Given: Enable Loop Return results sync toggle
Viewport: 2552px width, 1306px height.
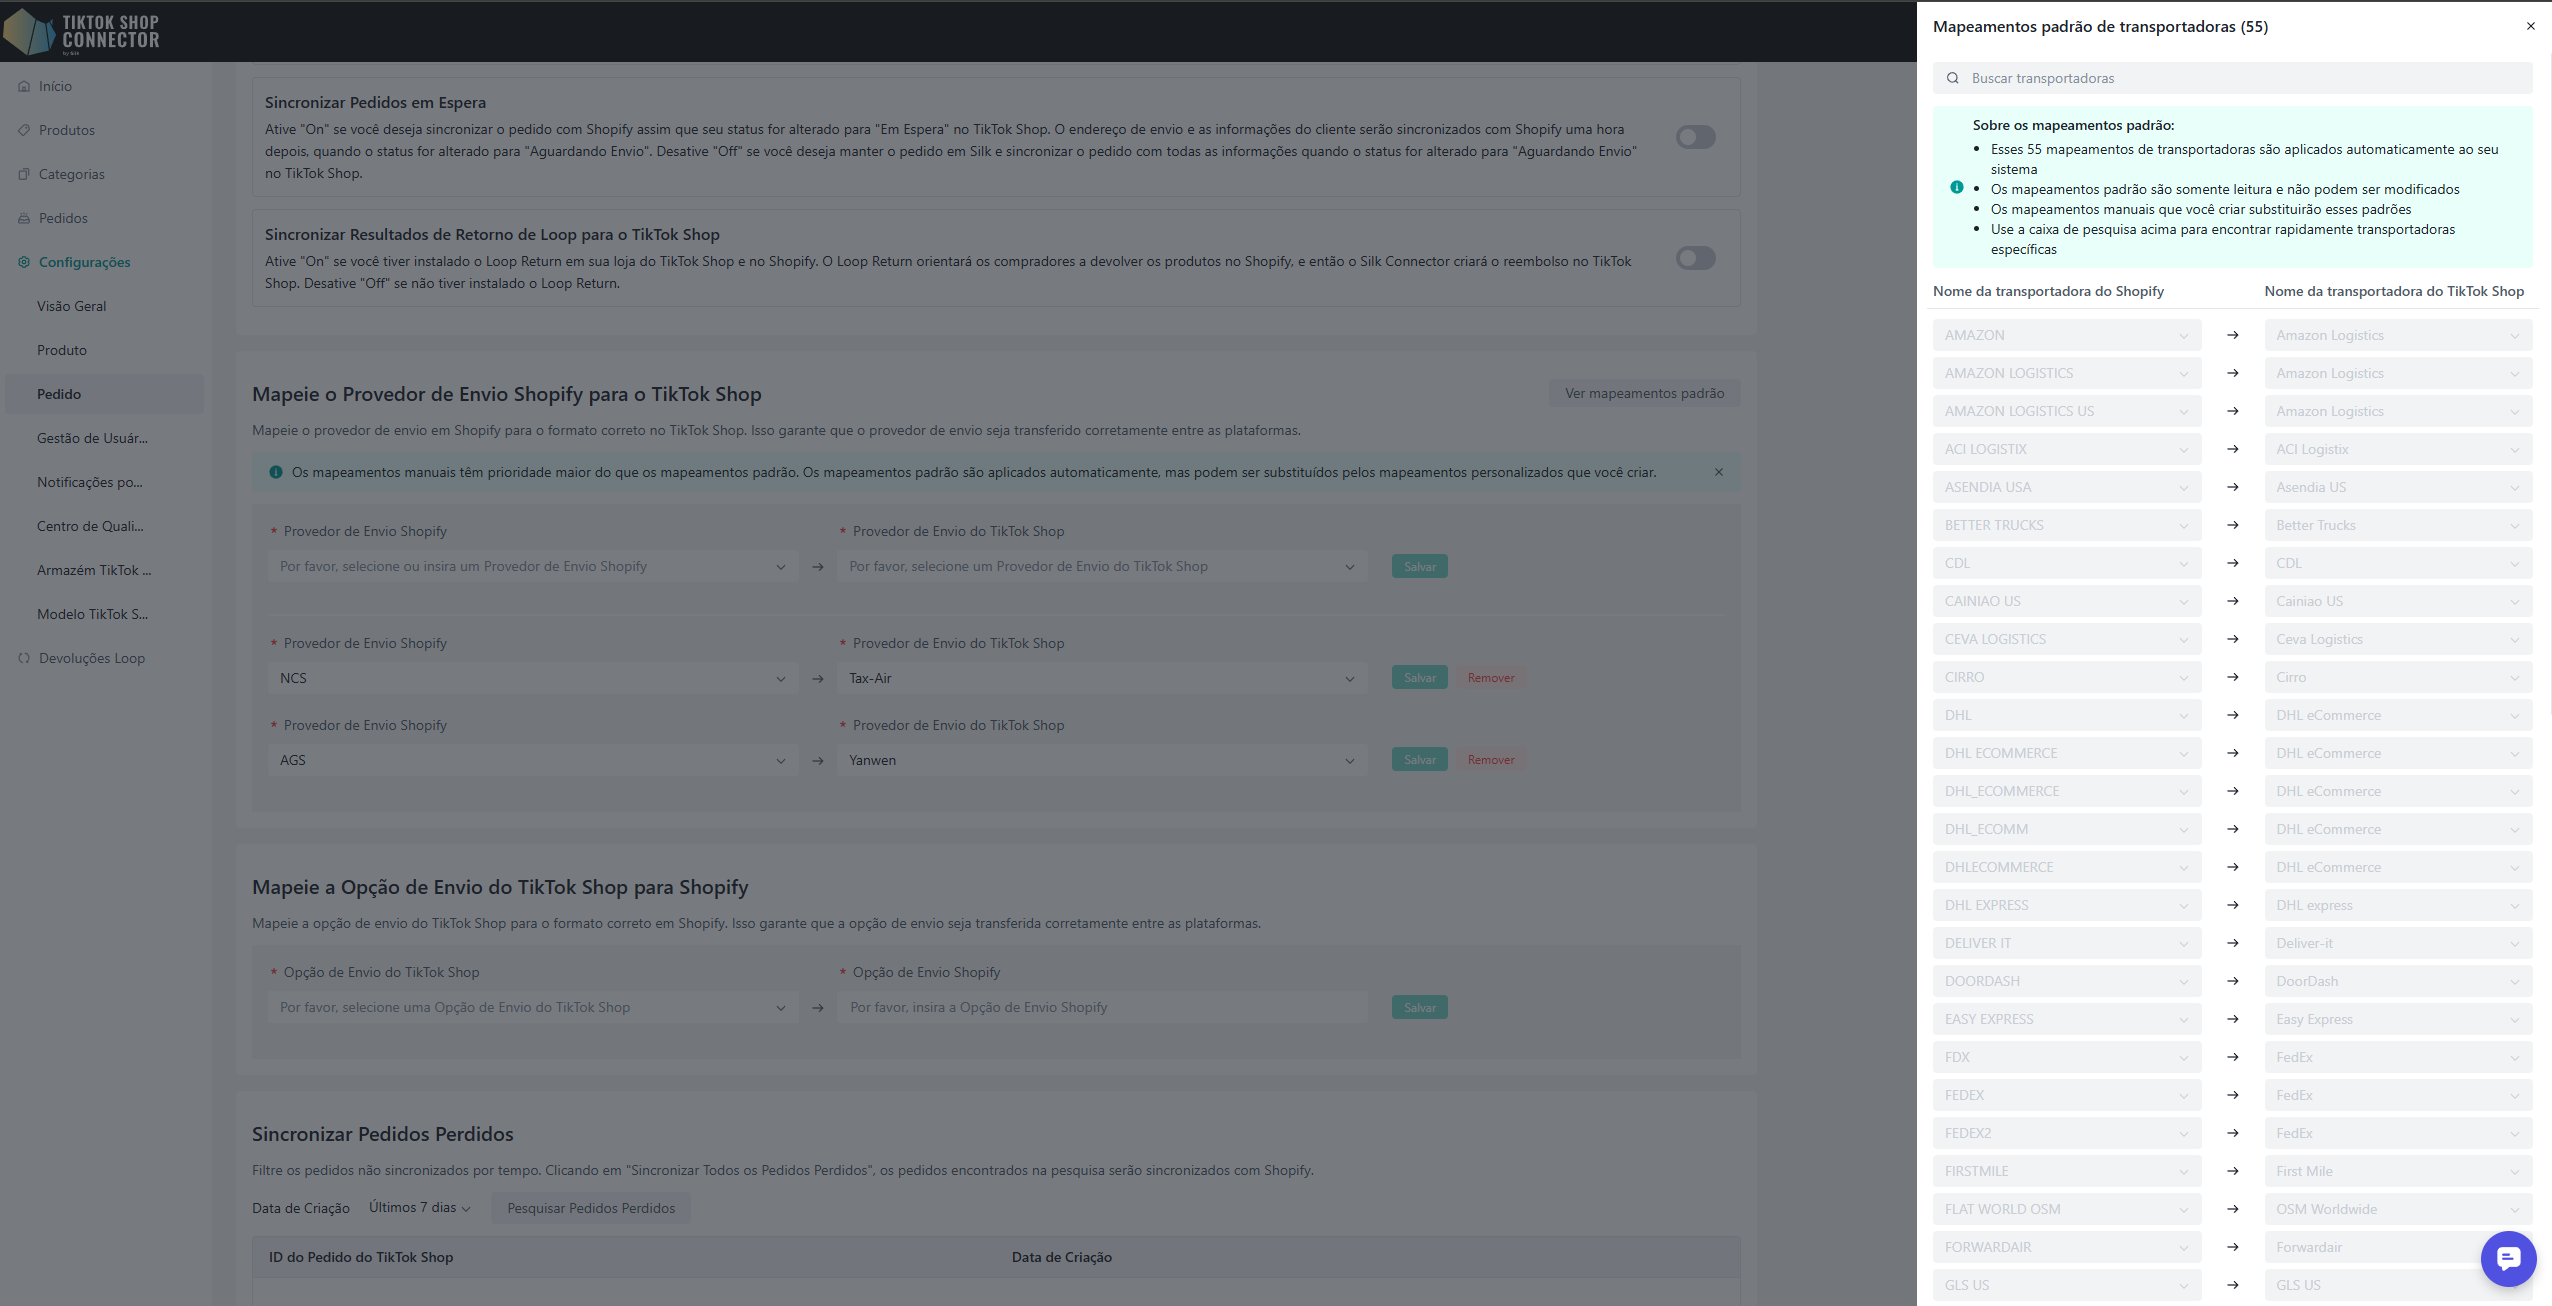Looking at the screenshot, I should (1696, 258).
